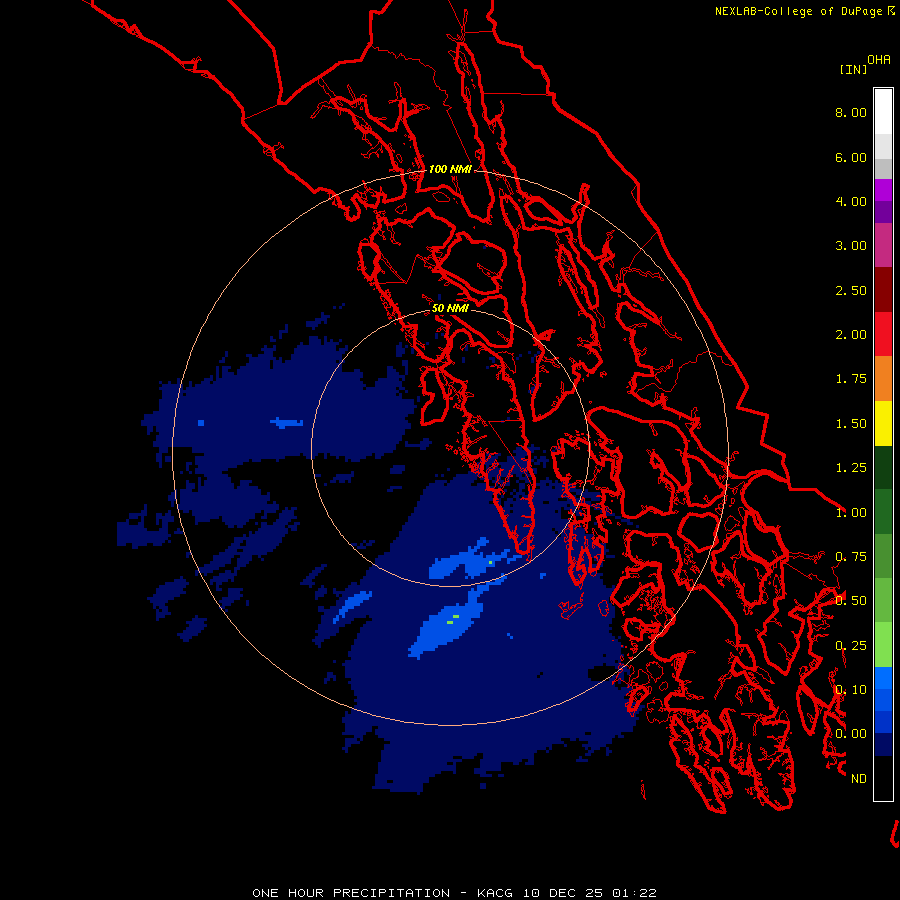The height and width of the screenshot is (900, 900).
Task: Click the darkest green legend swatch
Action: [883, 467]
